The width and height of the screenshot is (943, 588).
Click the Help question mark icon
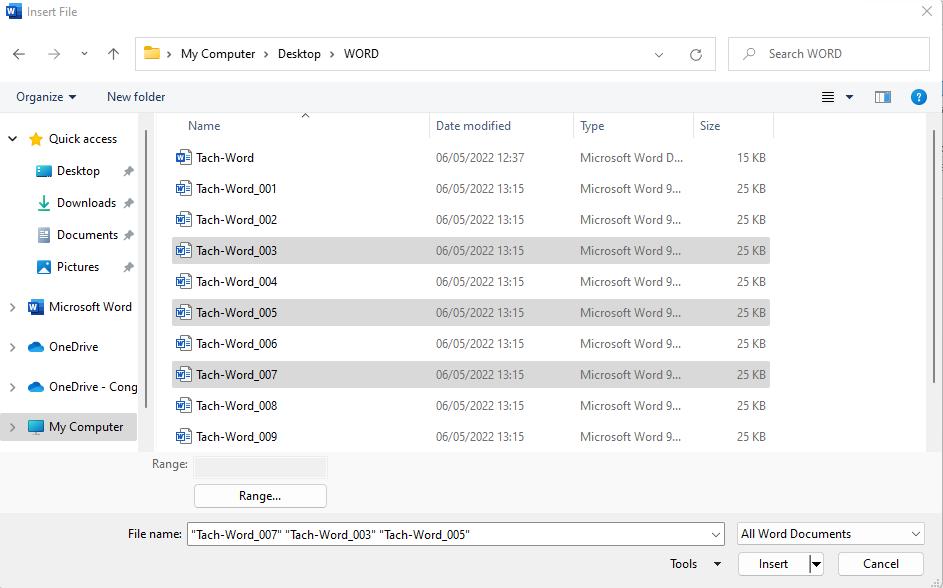(x=918, y=96)
